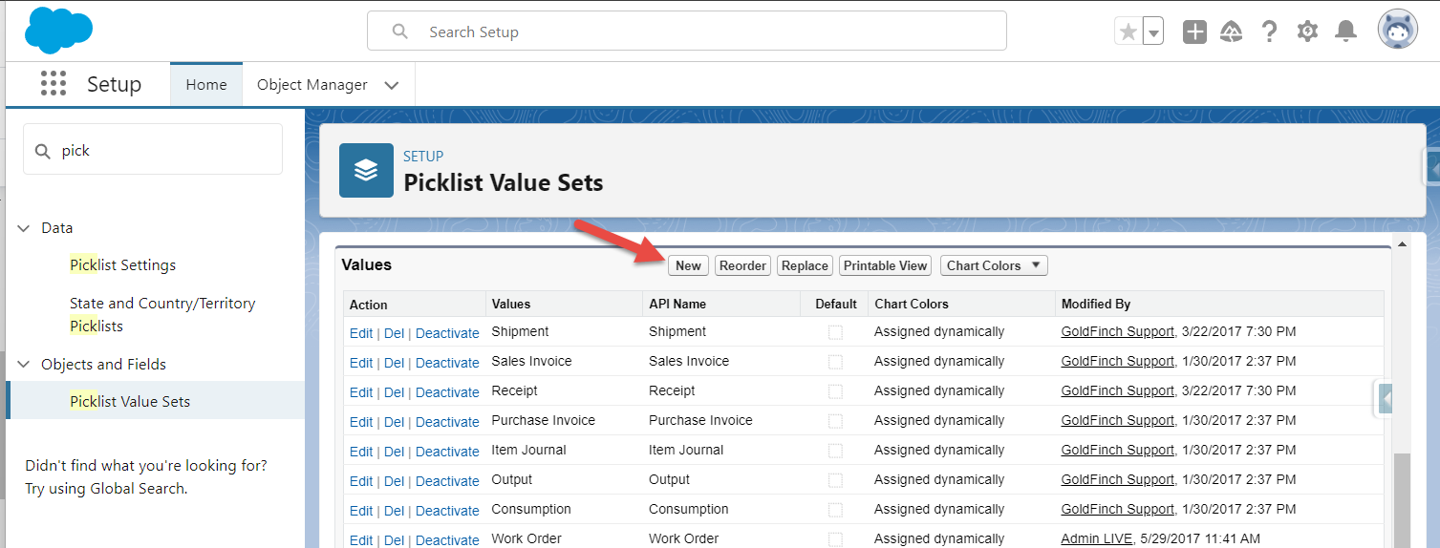Open the App Launcher grid icon
1440x548 pixels.
[x=53, y=84]
